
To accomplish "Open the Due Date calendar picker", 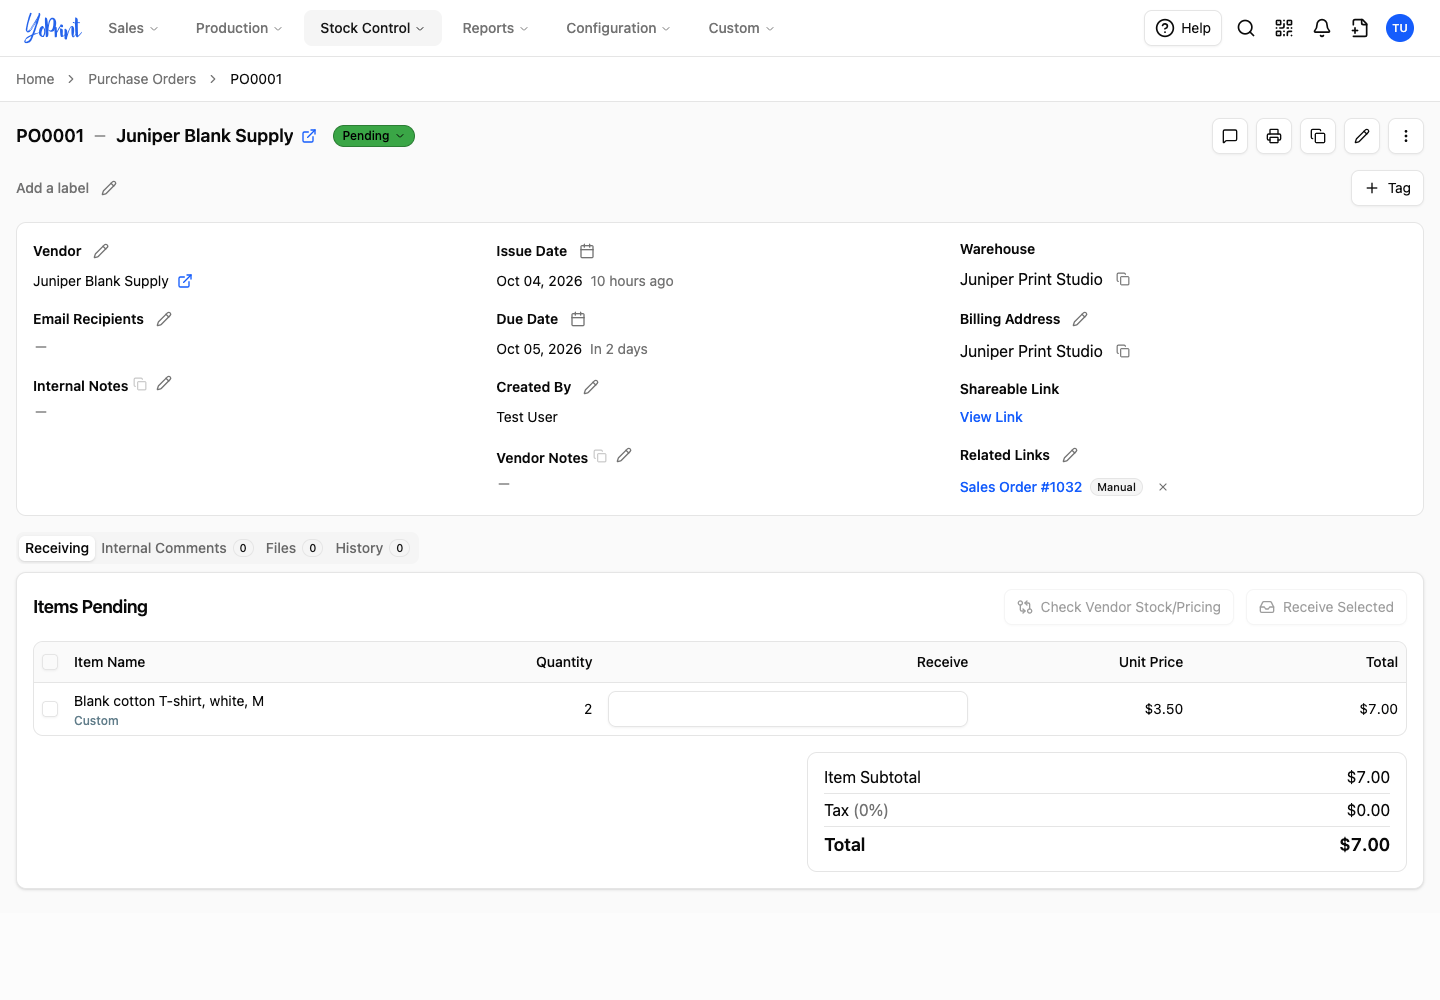I will coord(578,319).
